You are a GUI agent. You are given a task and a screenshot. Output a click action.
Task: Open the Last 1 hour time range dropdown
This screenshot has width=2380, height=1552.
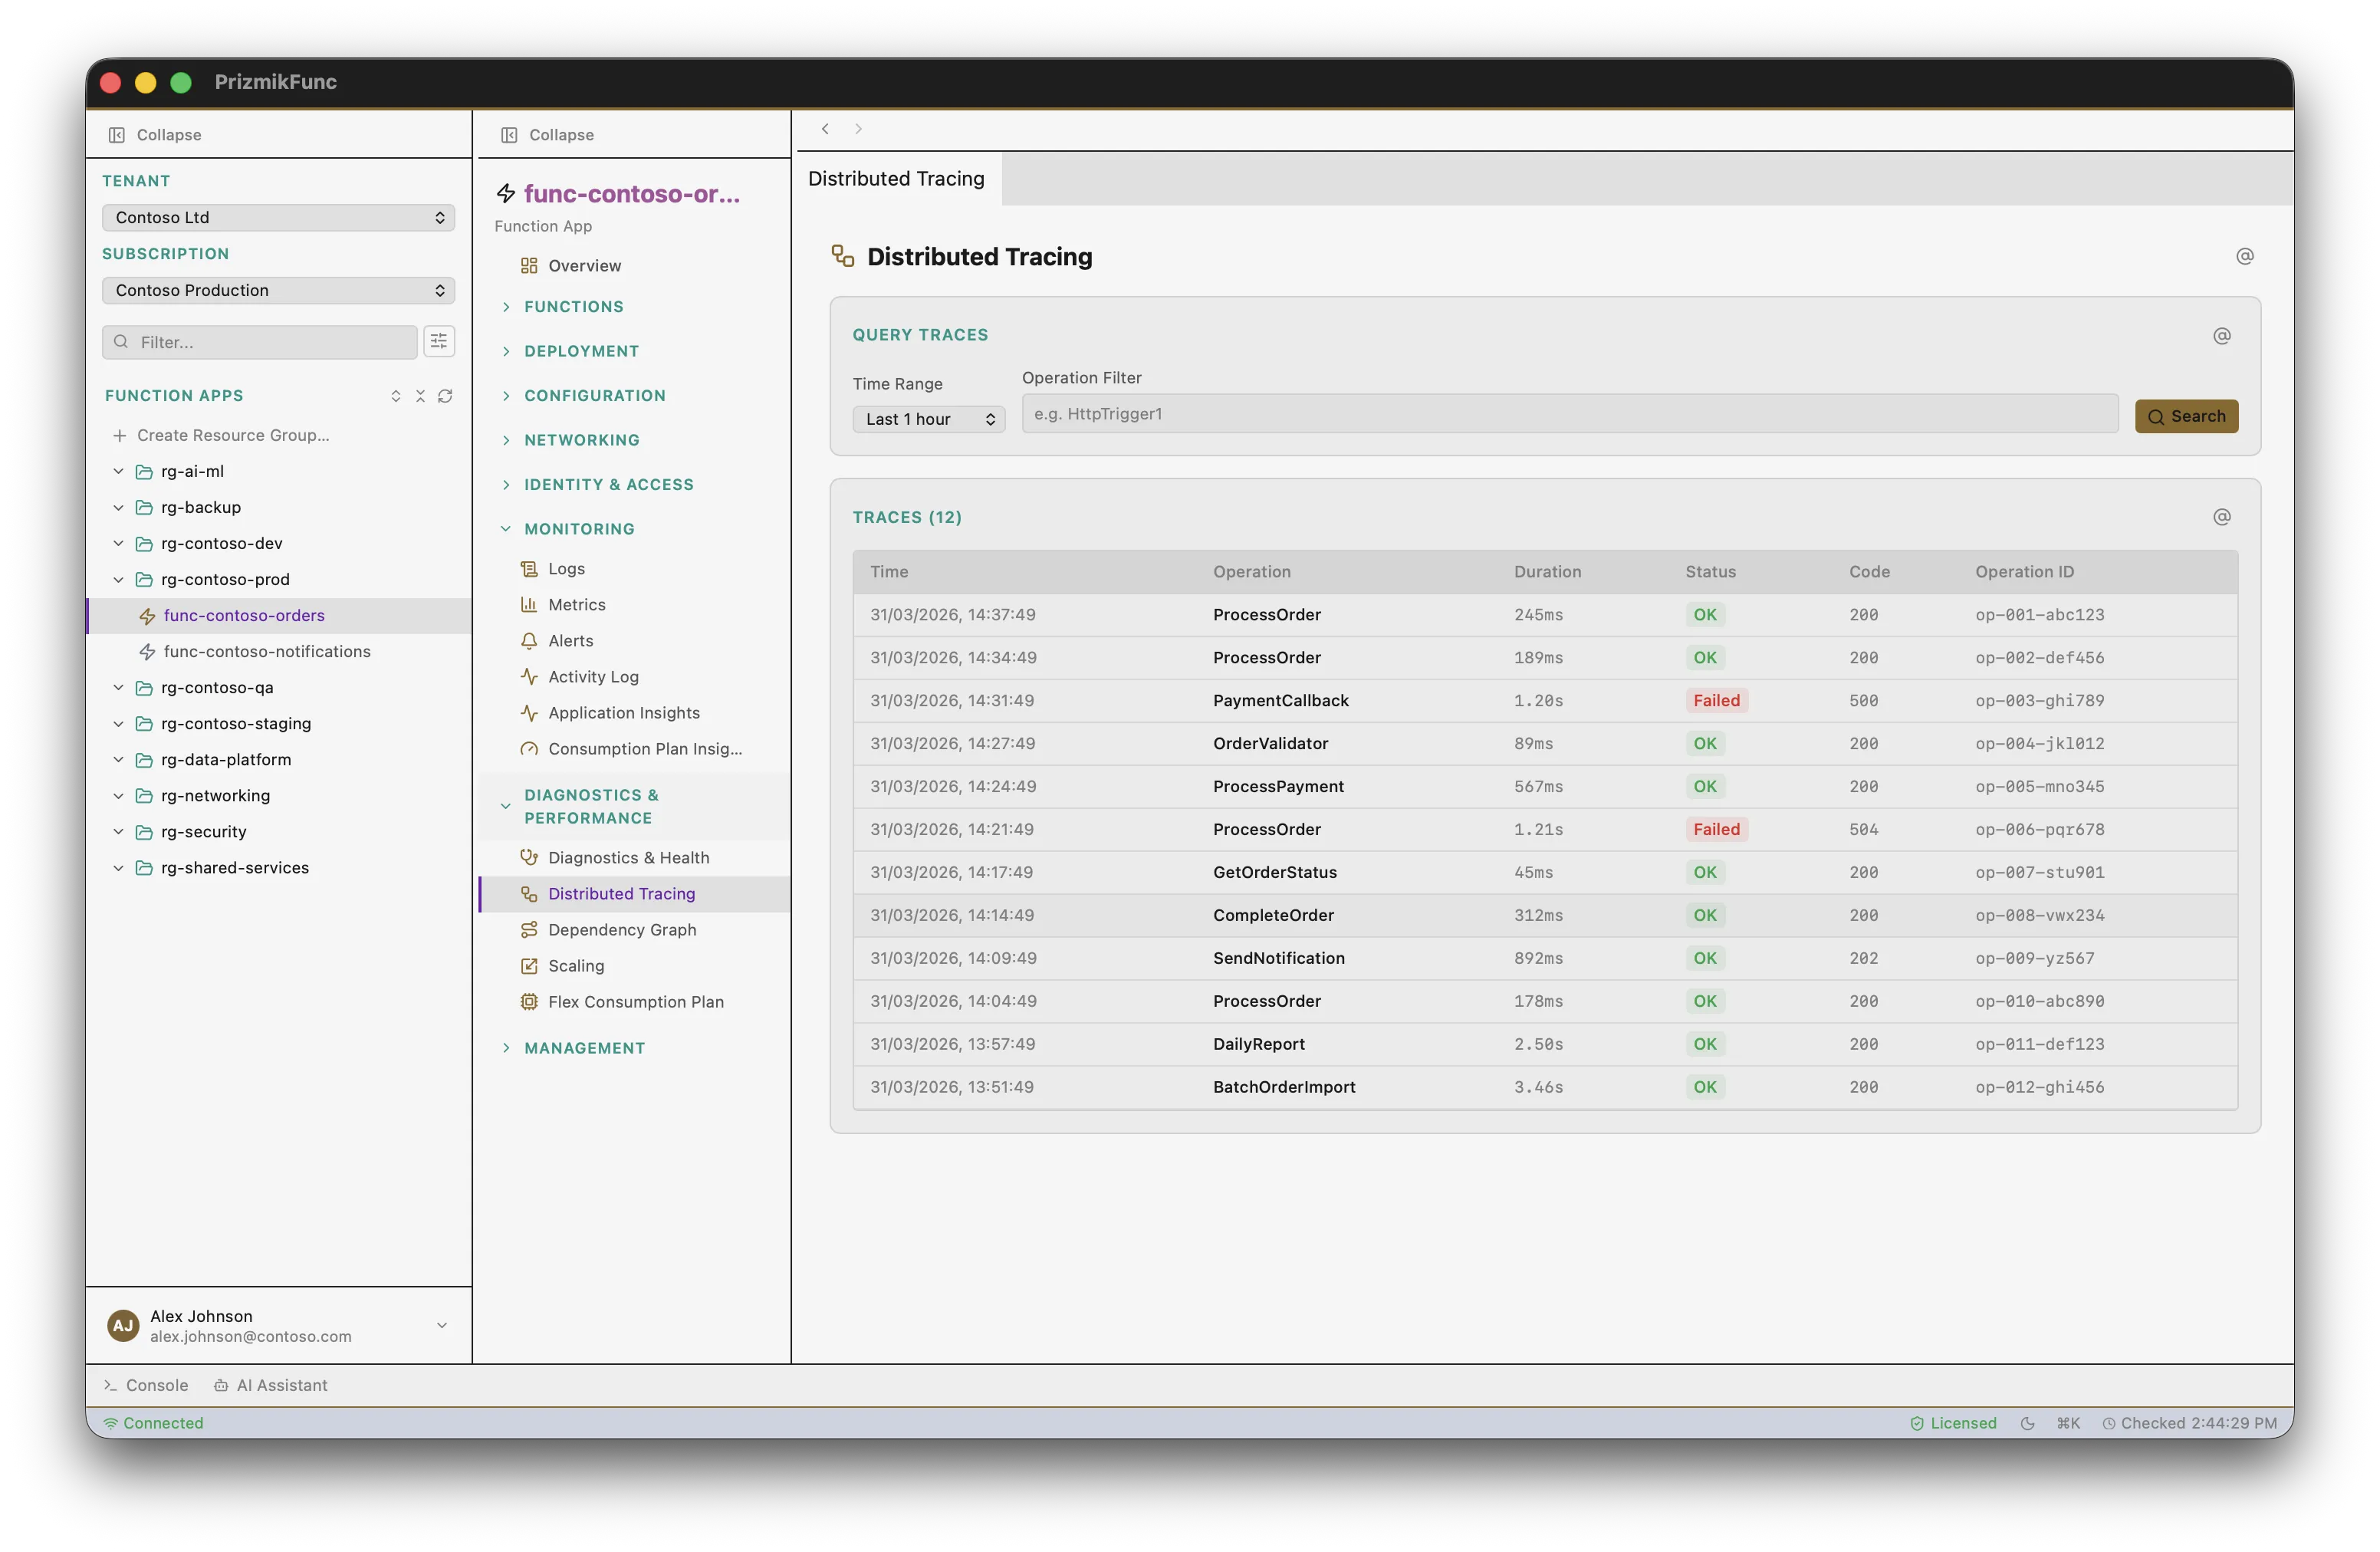(928, 419)
